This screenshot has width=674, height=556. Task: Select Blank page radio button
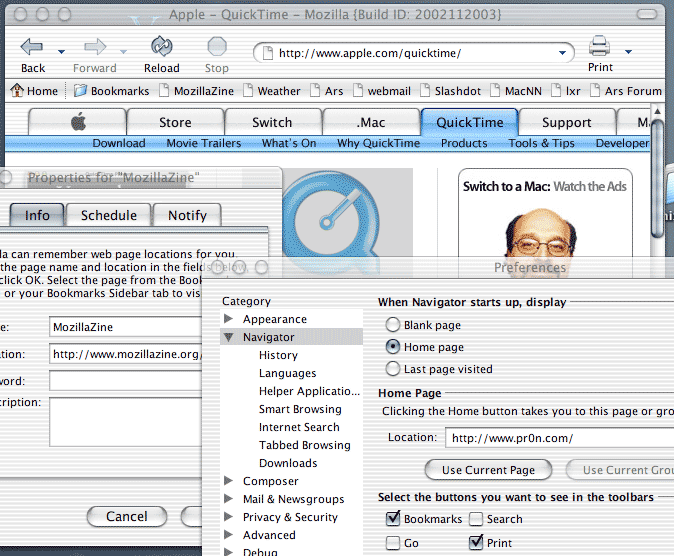(x=392, y=325)
